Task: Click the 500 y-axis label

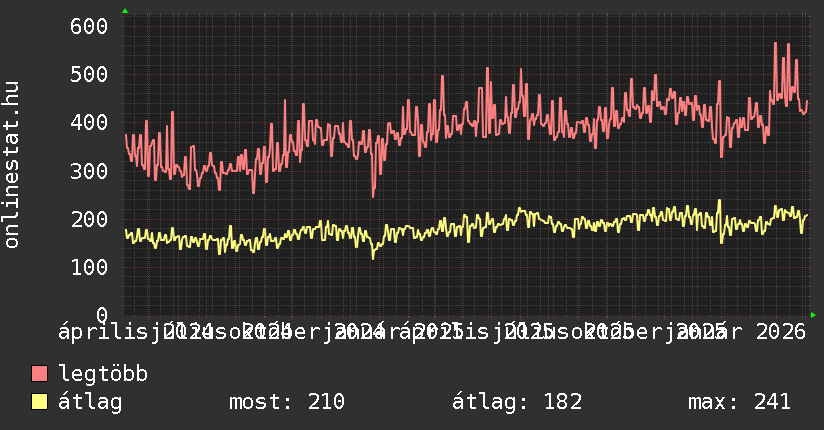Action: point(88,74)
